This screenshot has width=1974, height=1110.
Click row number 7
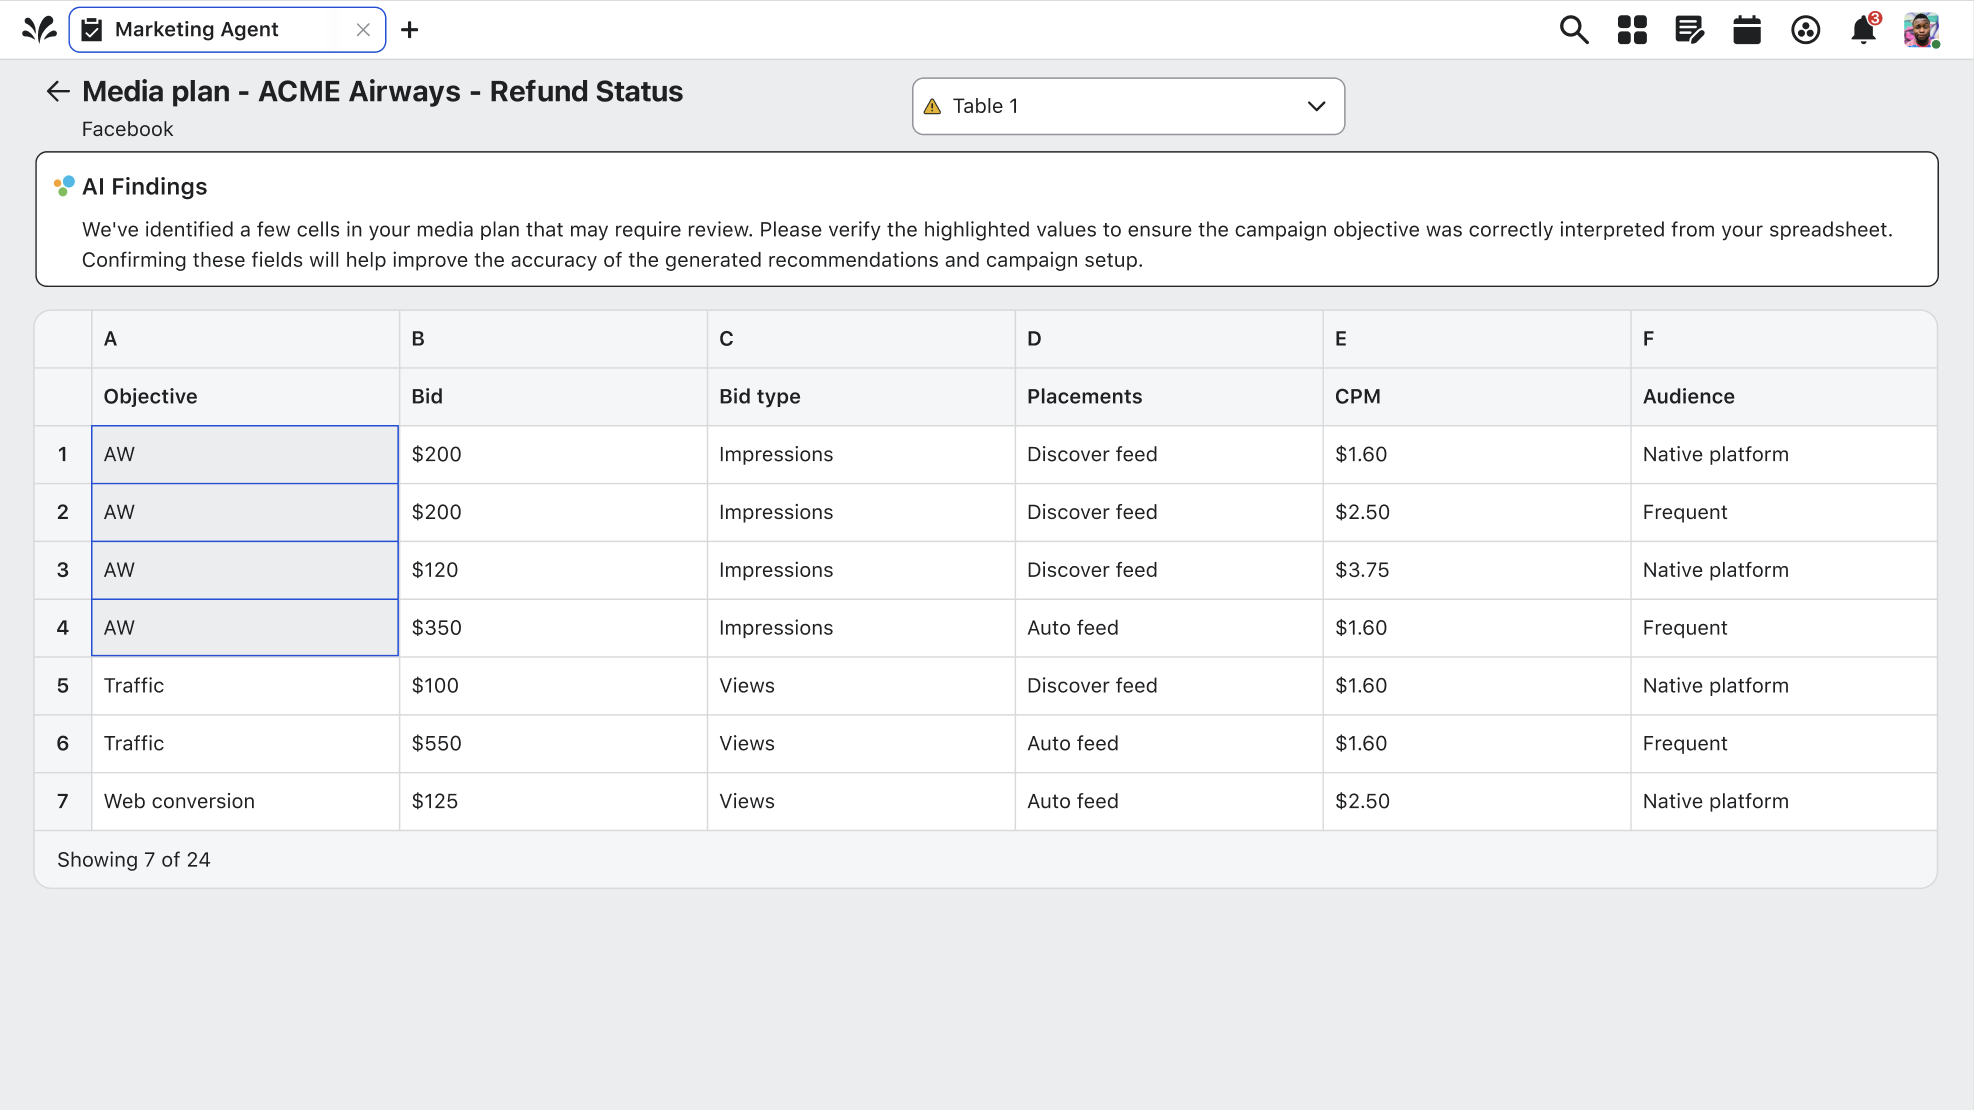[x=63, y=802]
